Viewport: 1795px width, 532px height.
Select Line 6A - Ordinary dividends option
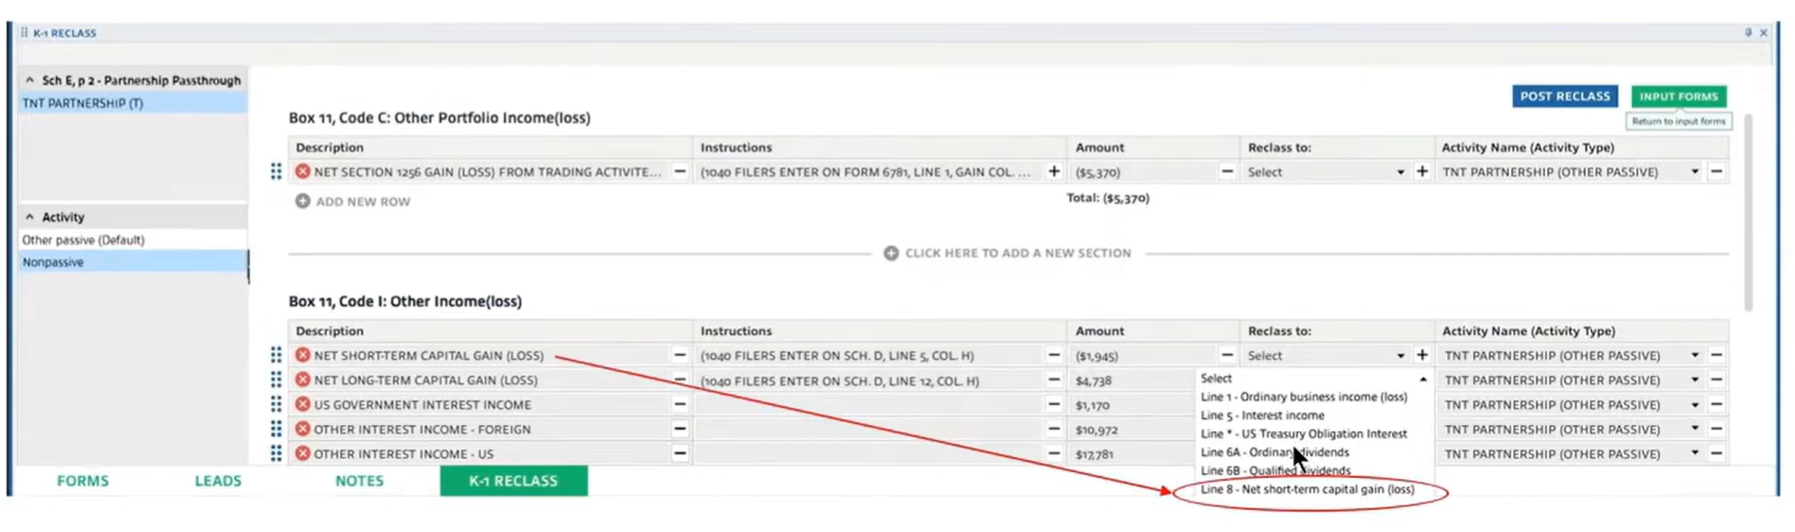1274,452
